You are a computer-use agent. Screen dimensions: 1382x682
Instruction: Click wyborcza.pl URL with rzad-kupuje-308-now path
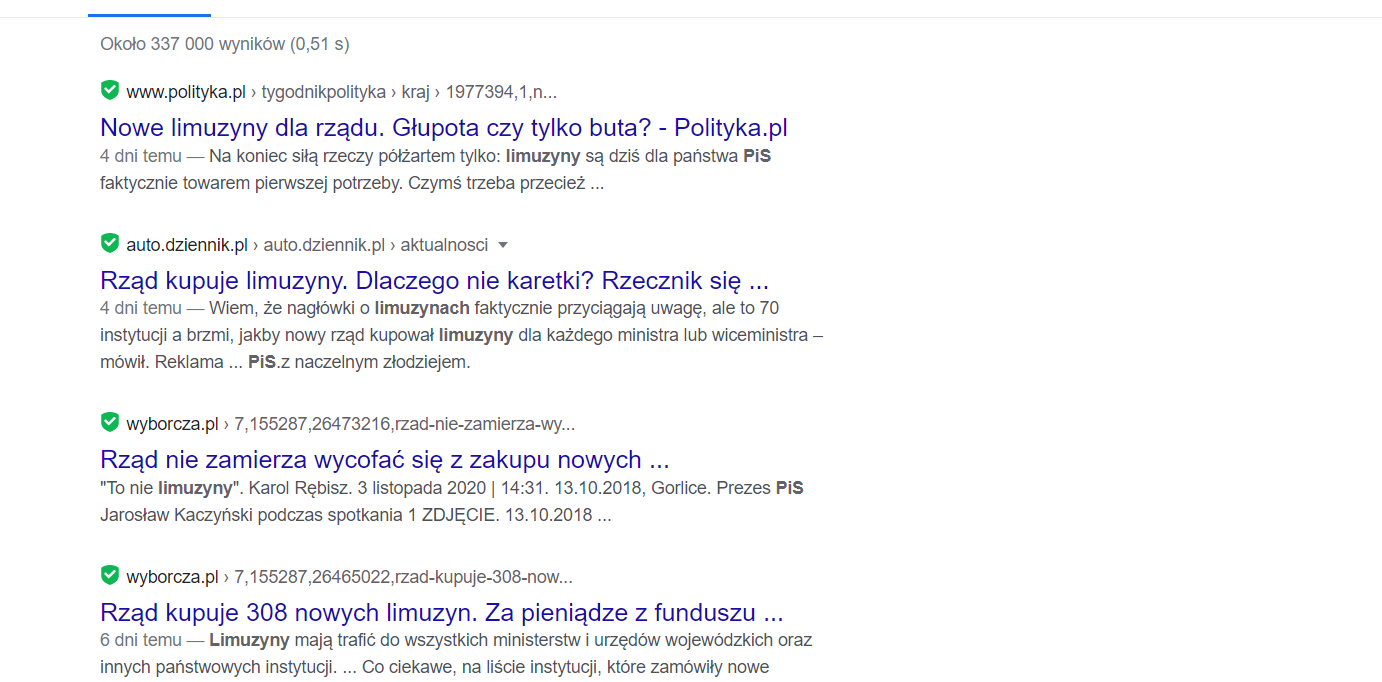click(x=349, y=577)
